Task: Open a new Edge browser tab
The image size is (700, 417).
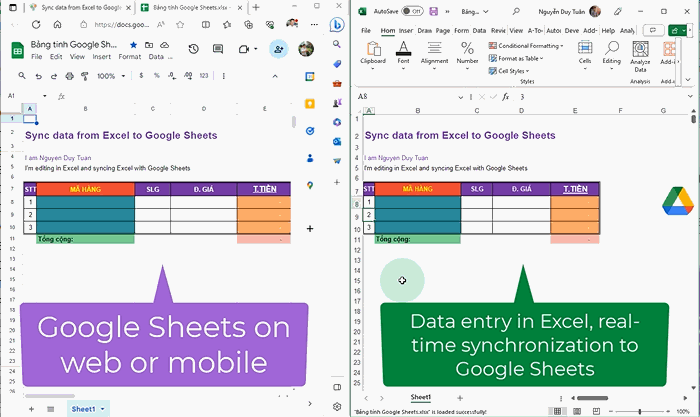Action: point(256,8)
